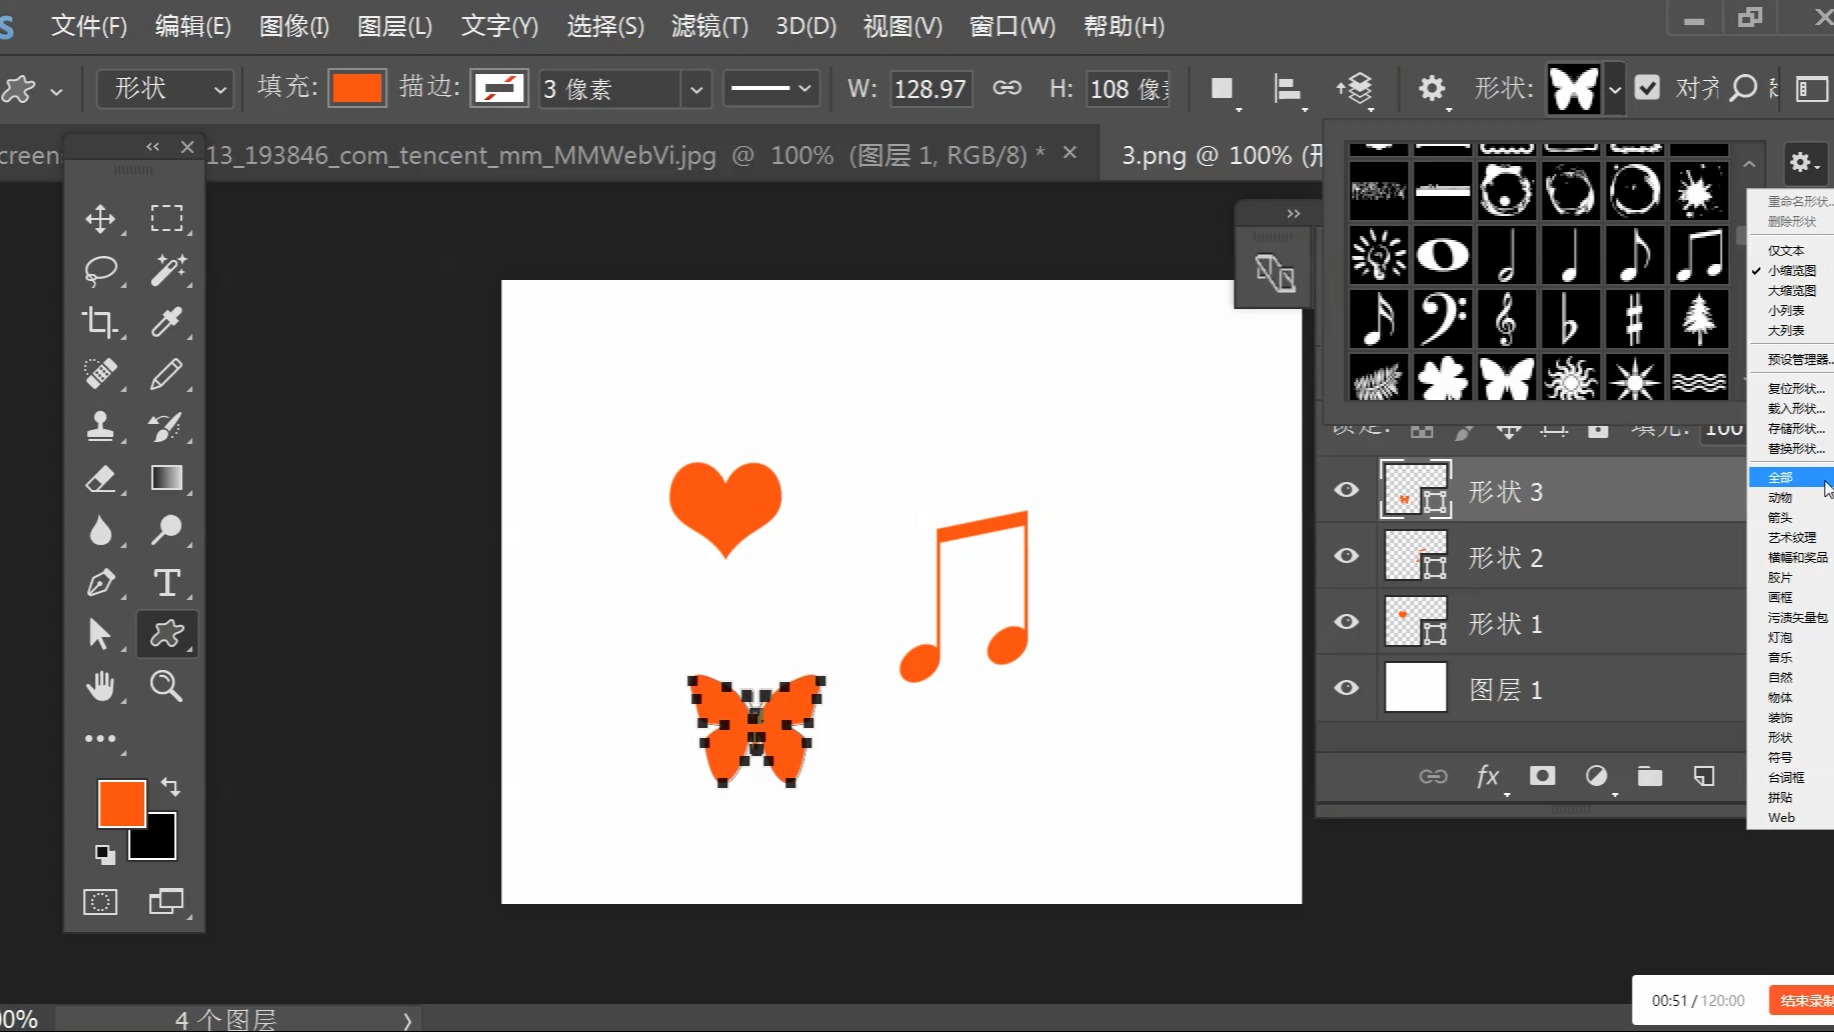The height and width of the screenshot is (1032, 1834).
Task: Select the Custom Shape tool in toolbox
Action: coord(167,634)
